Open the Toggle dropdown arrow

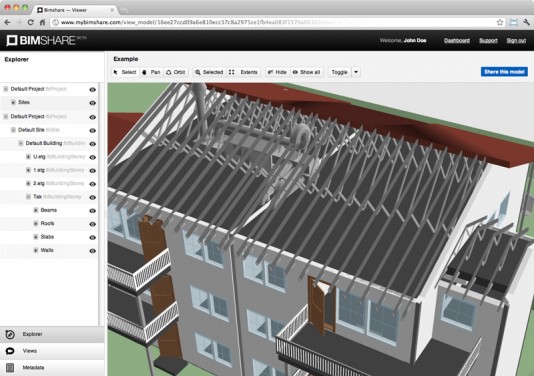tap(356, 72)
